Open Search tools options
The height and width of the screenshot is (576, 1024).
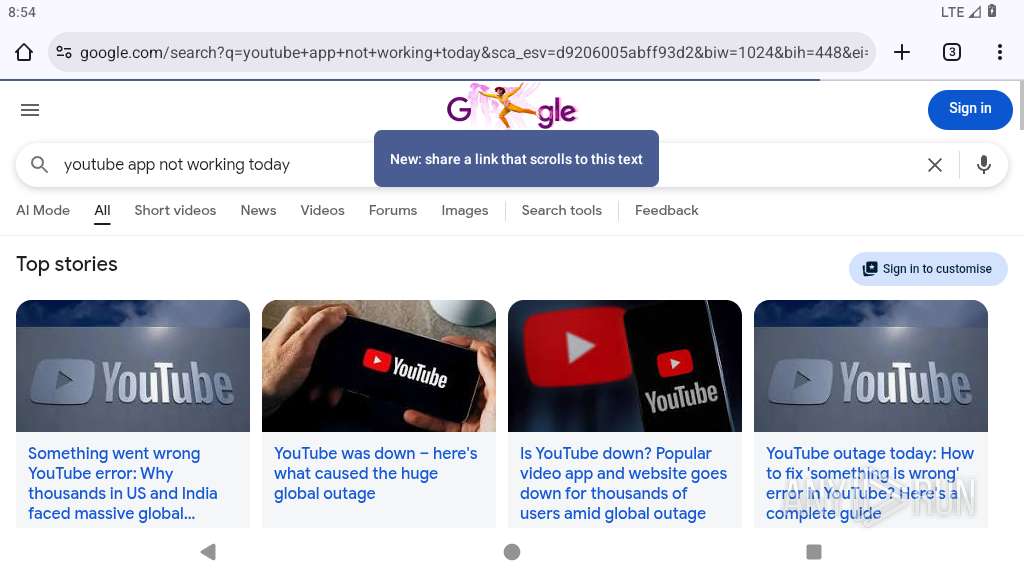click(562, 210)
